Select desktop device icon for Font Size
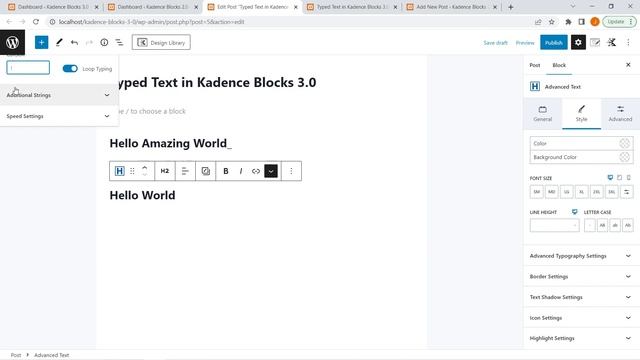This screenshot has width=640, height=360. tap(610, 178)
